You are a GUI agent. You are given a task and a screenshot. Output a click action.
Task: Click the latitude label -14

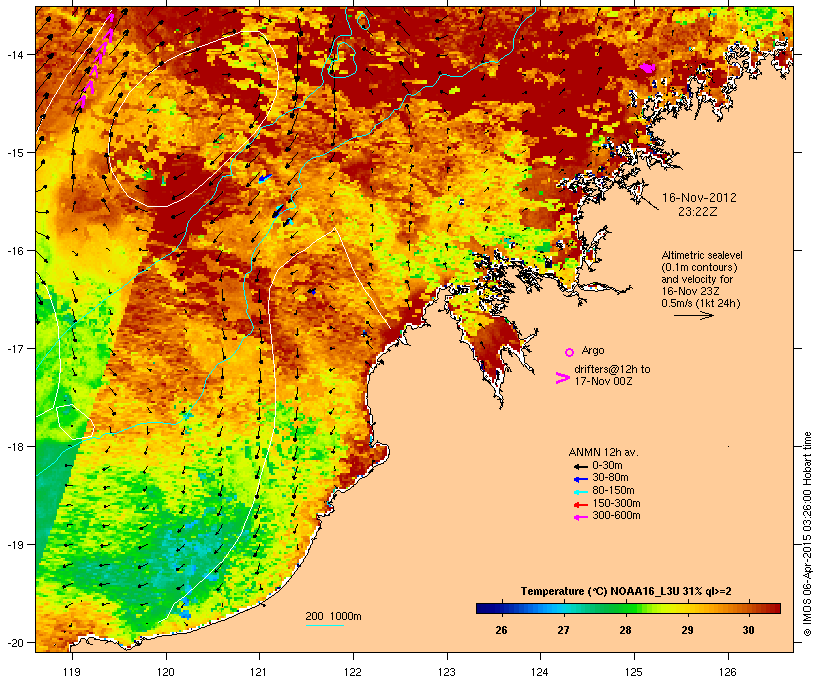(x=14, y=54)
